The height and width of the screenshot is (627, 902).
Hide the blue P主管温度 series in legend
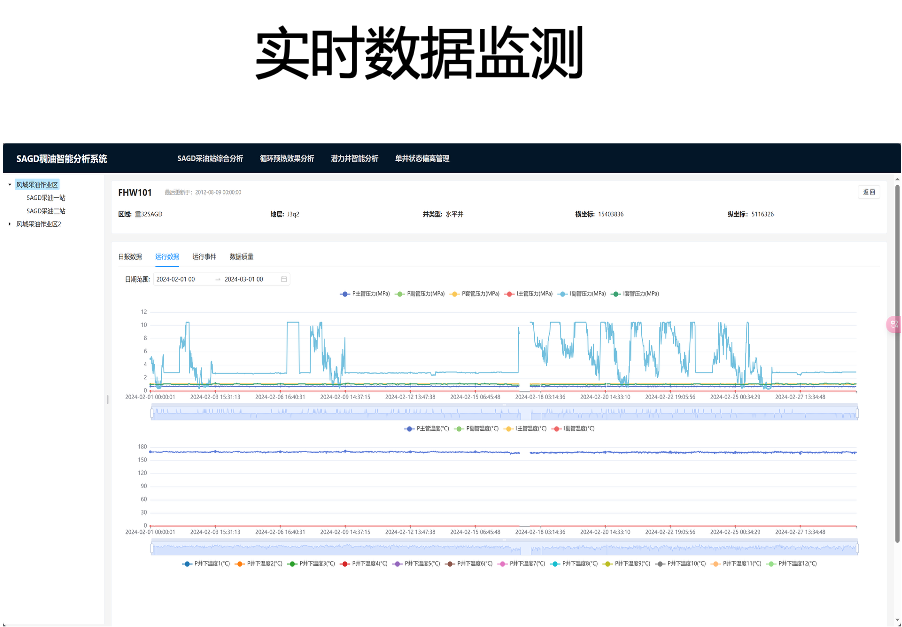411,428
